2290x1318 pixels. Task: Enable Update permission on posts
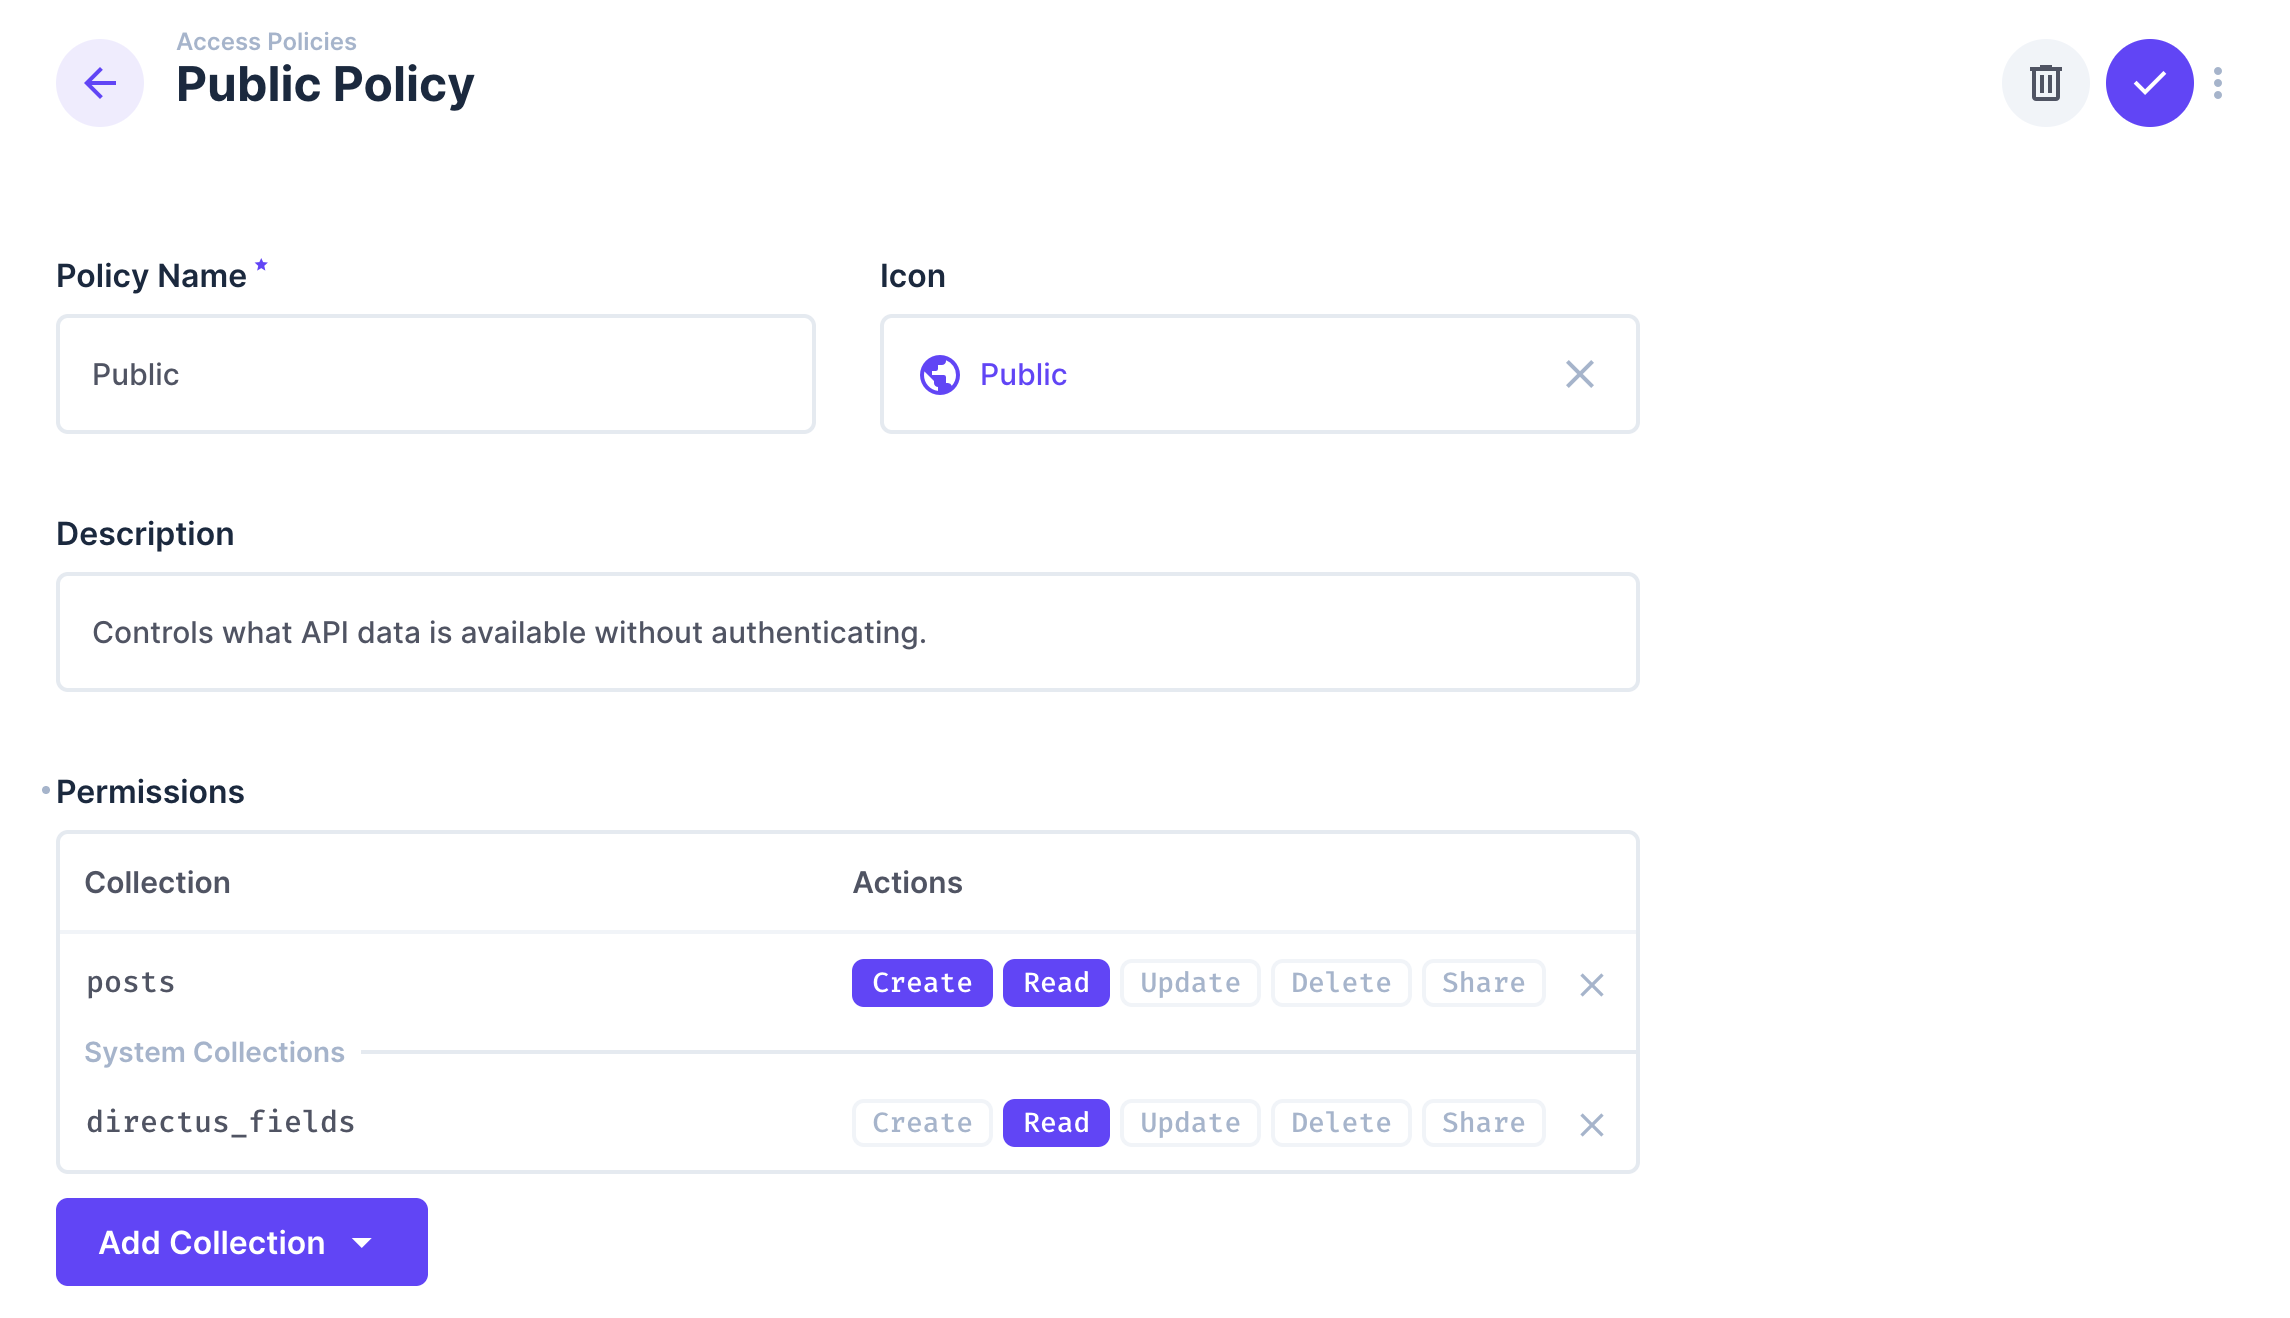[1189, 982]
